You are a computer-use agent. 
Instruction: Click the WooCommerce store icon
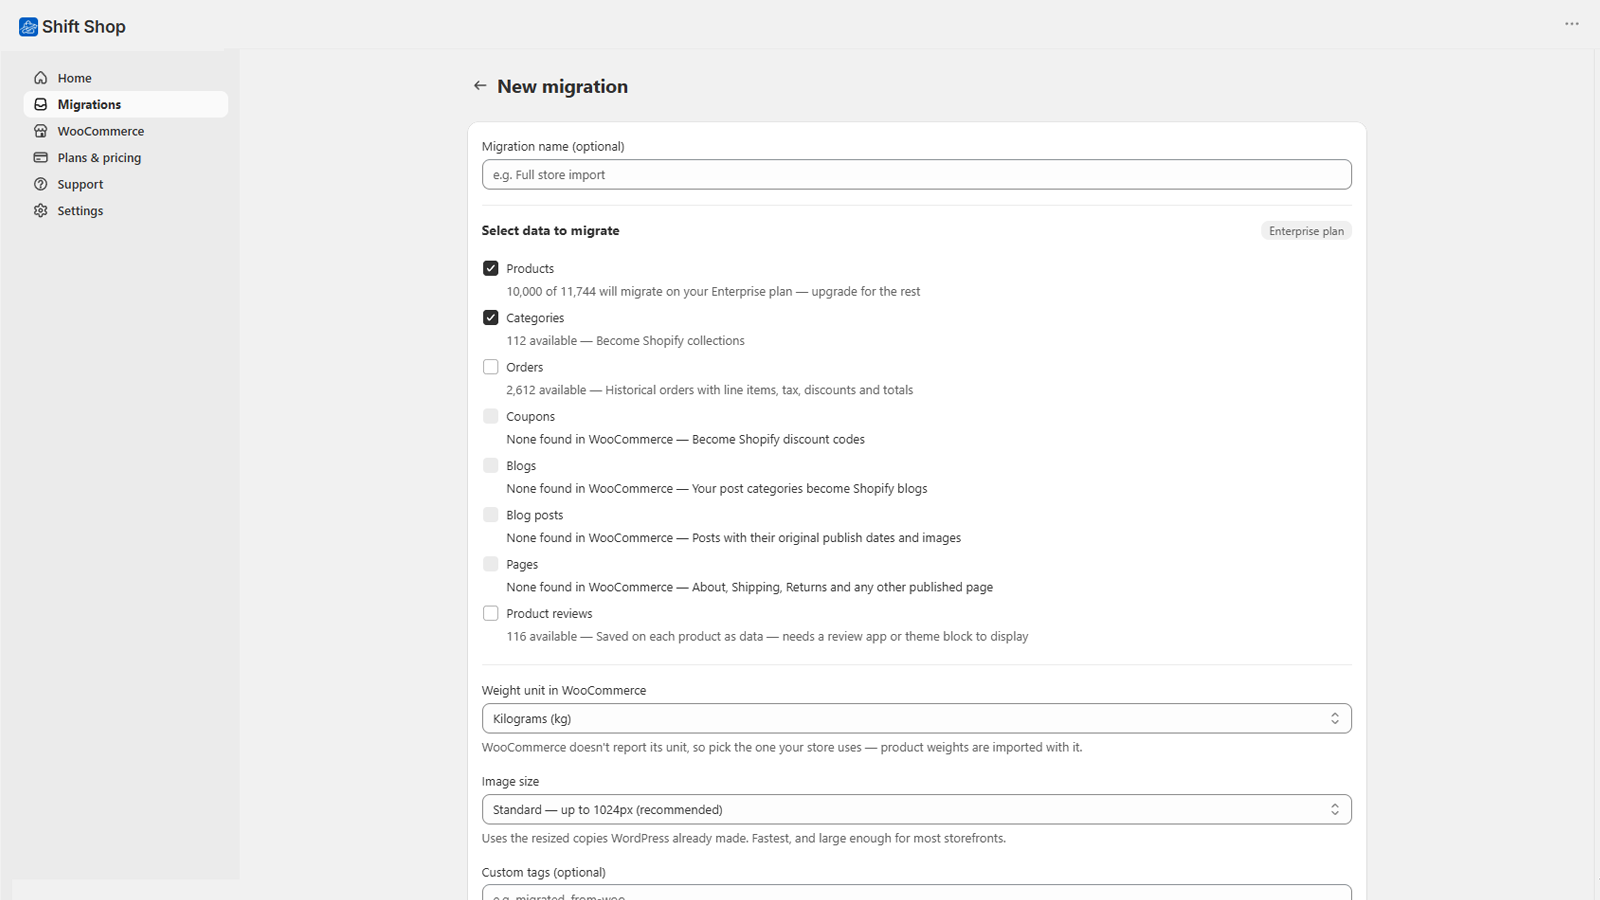coord(41,131)
